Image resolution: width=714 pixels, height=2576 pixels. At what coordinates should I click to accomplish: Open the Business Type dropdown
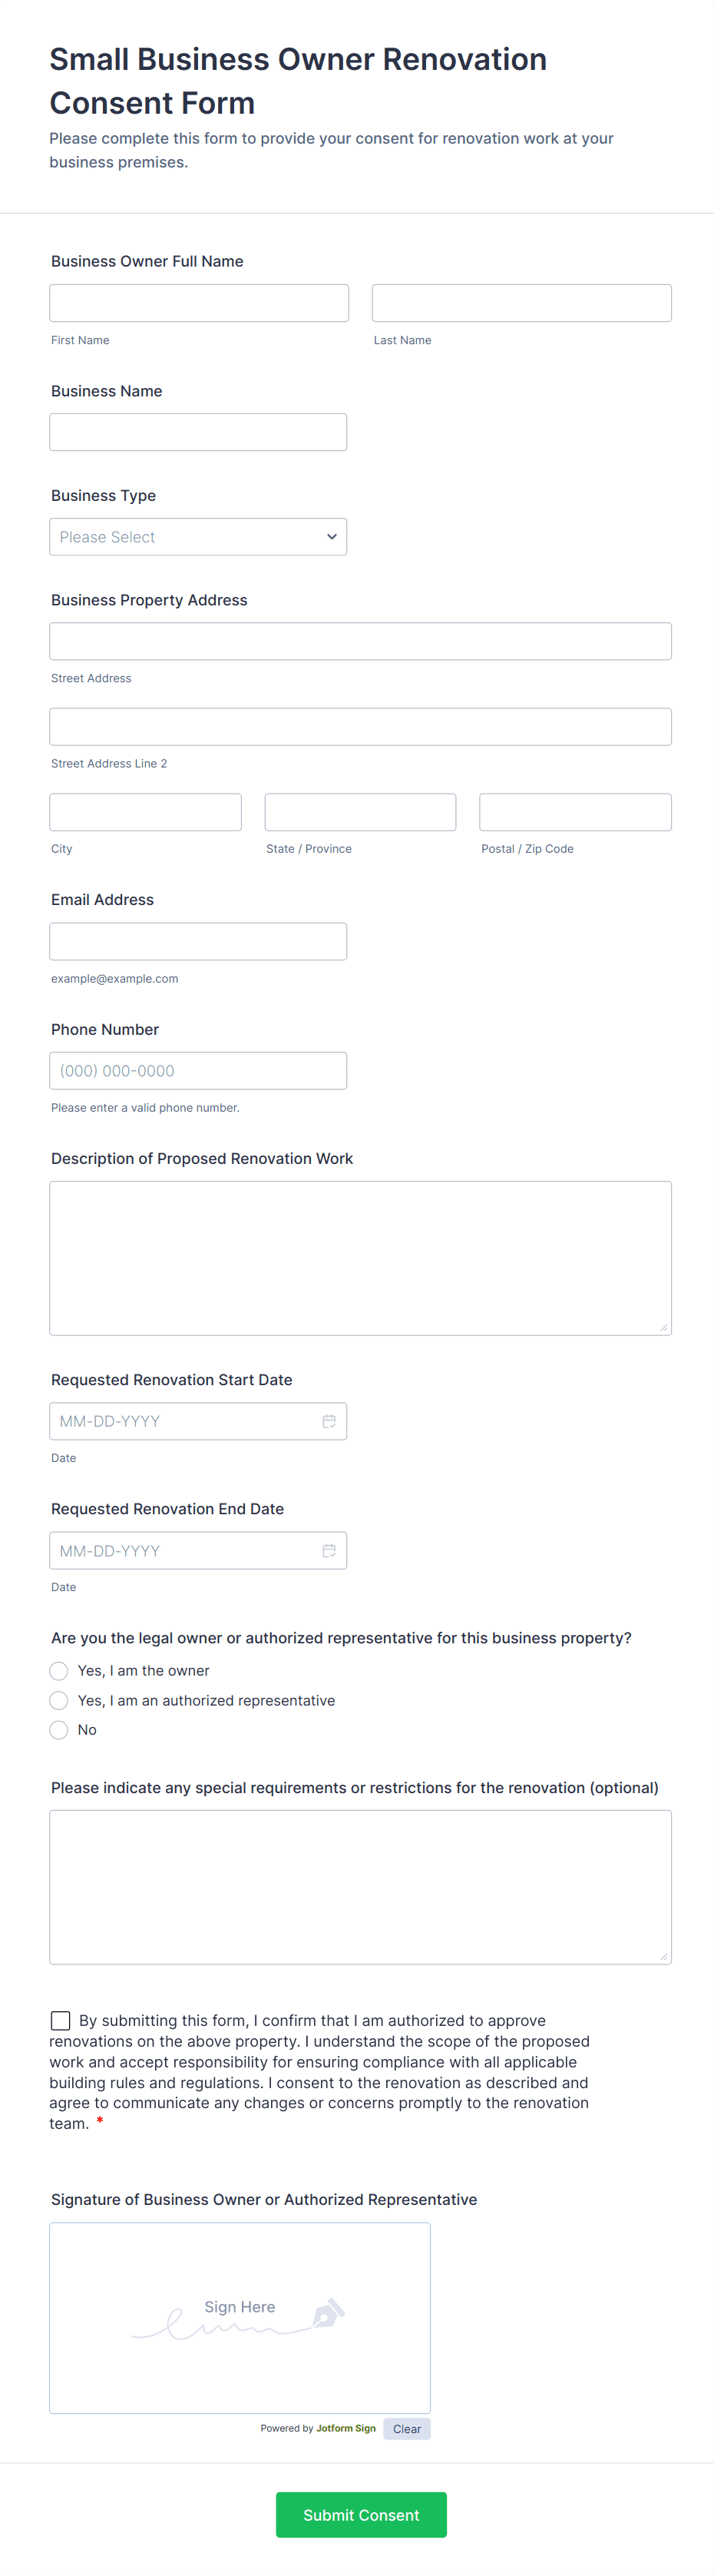pos(198,537)
